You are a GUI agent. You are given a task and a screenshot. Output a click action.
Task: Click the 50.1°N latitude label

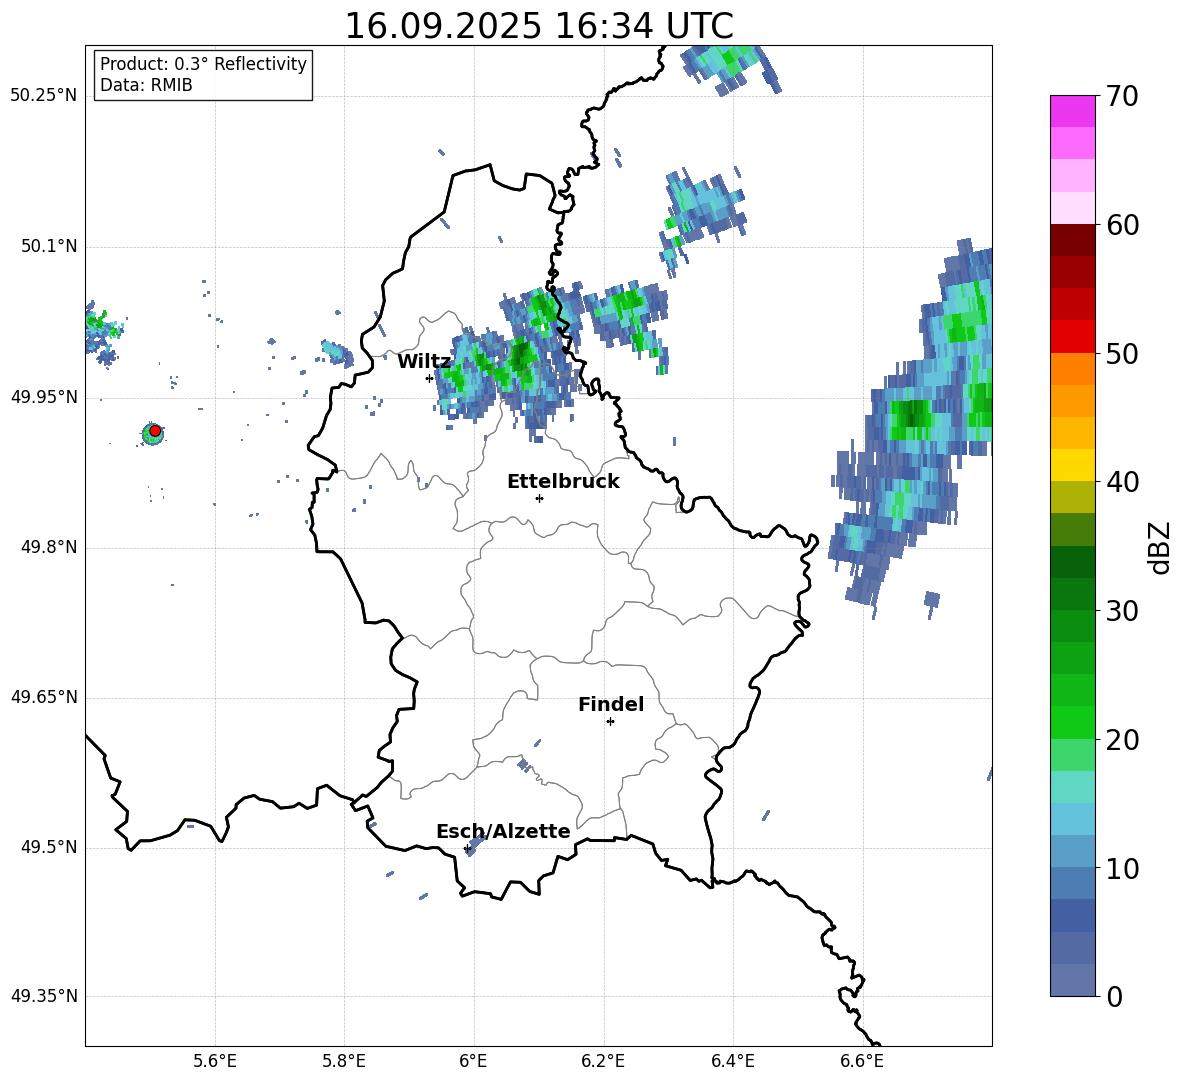49,247
